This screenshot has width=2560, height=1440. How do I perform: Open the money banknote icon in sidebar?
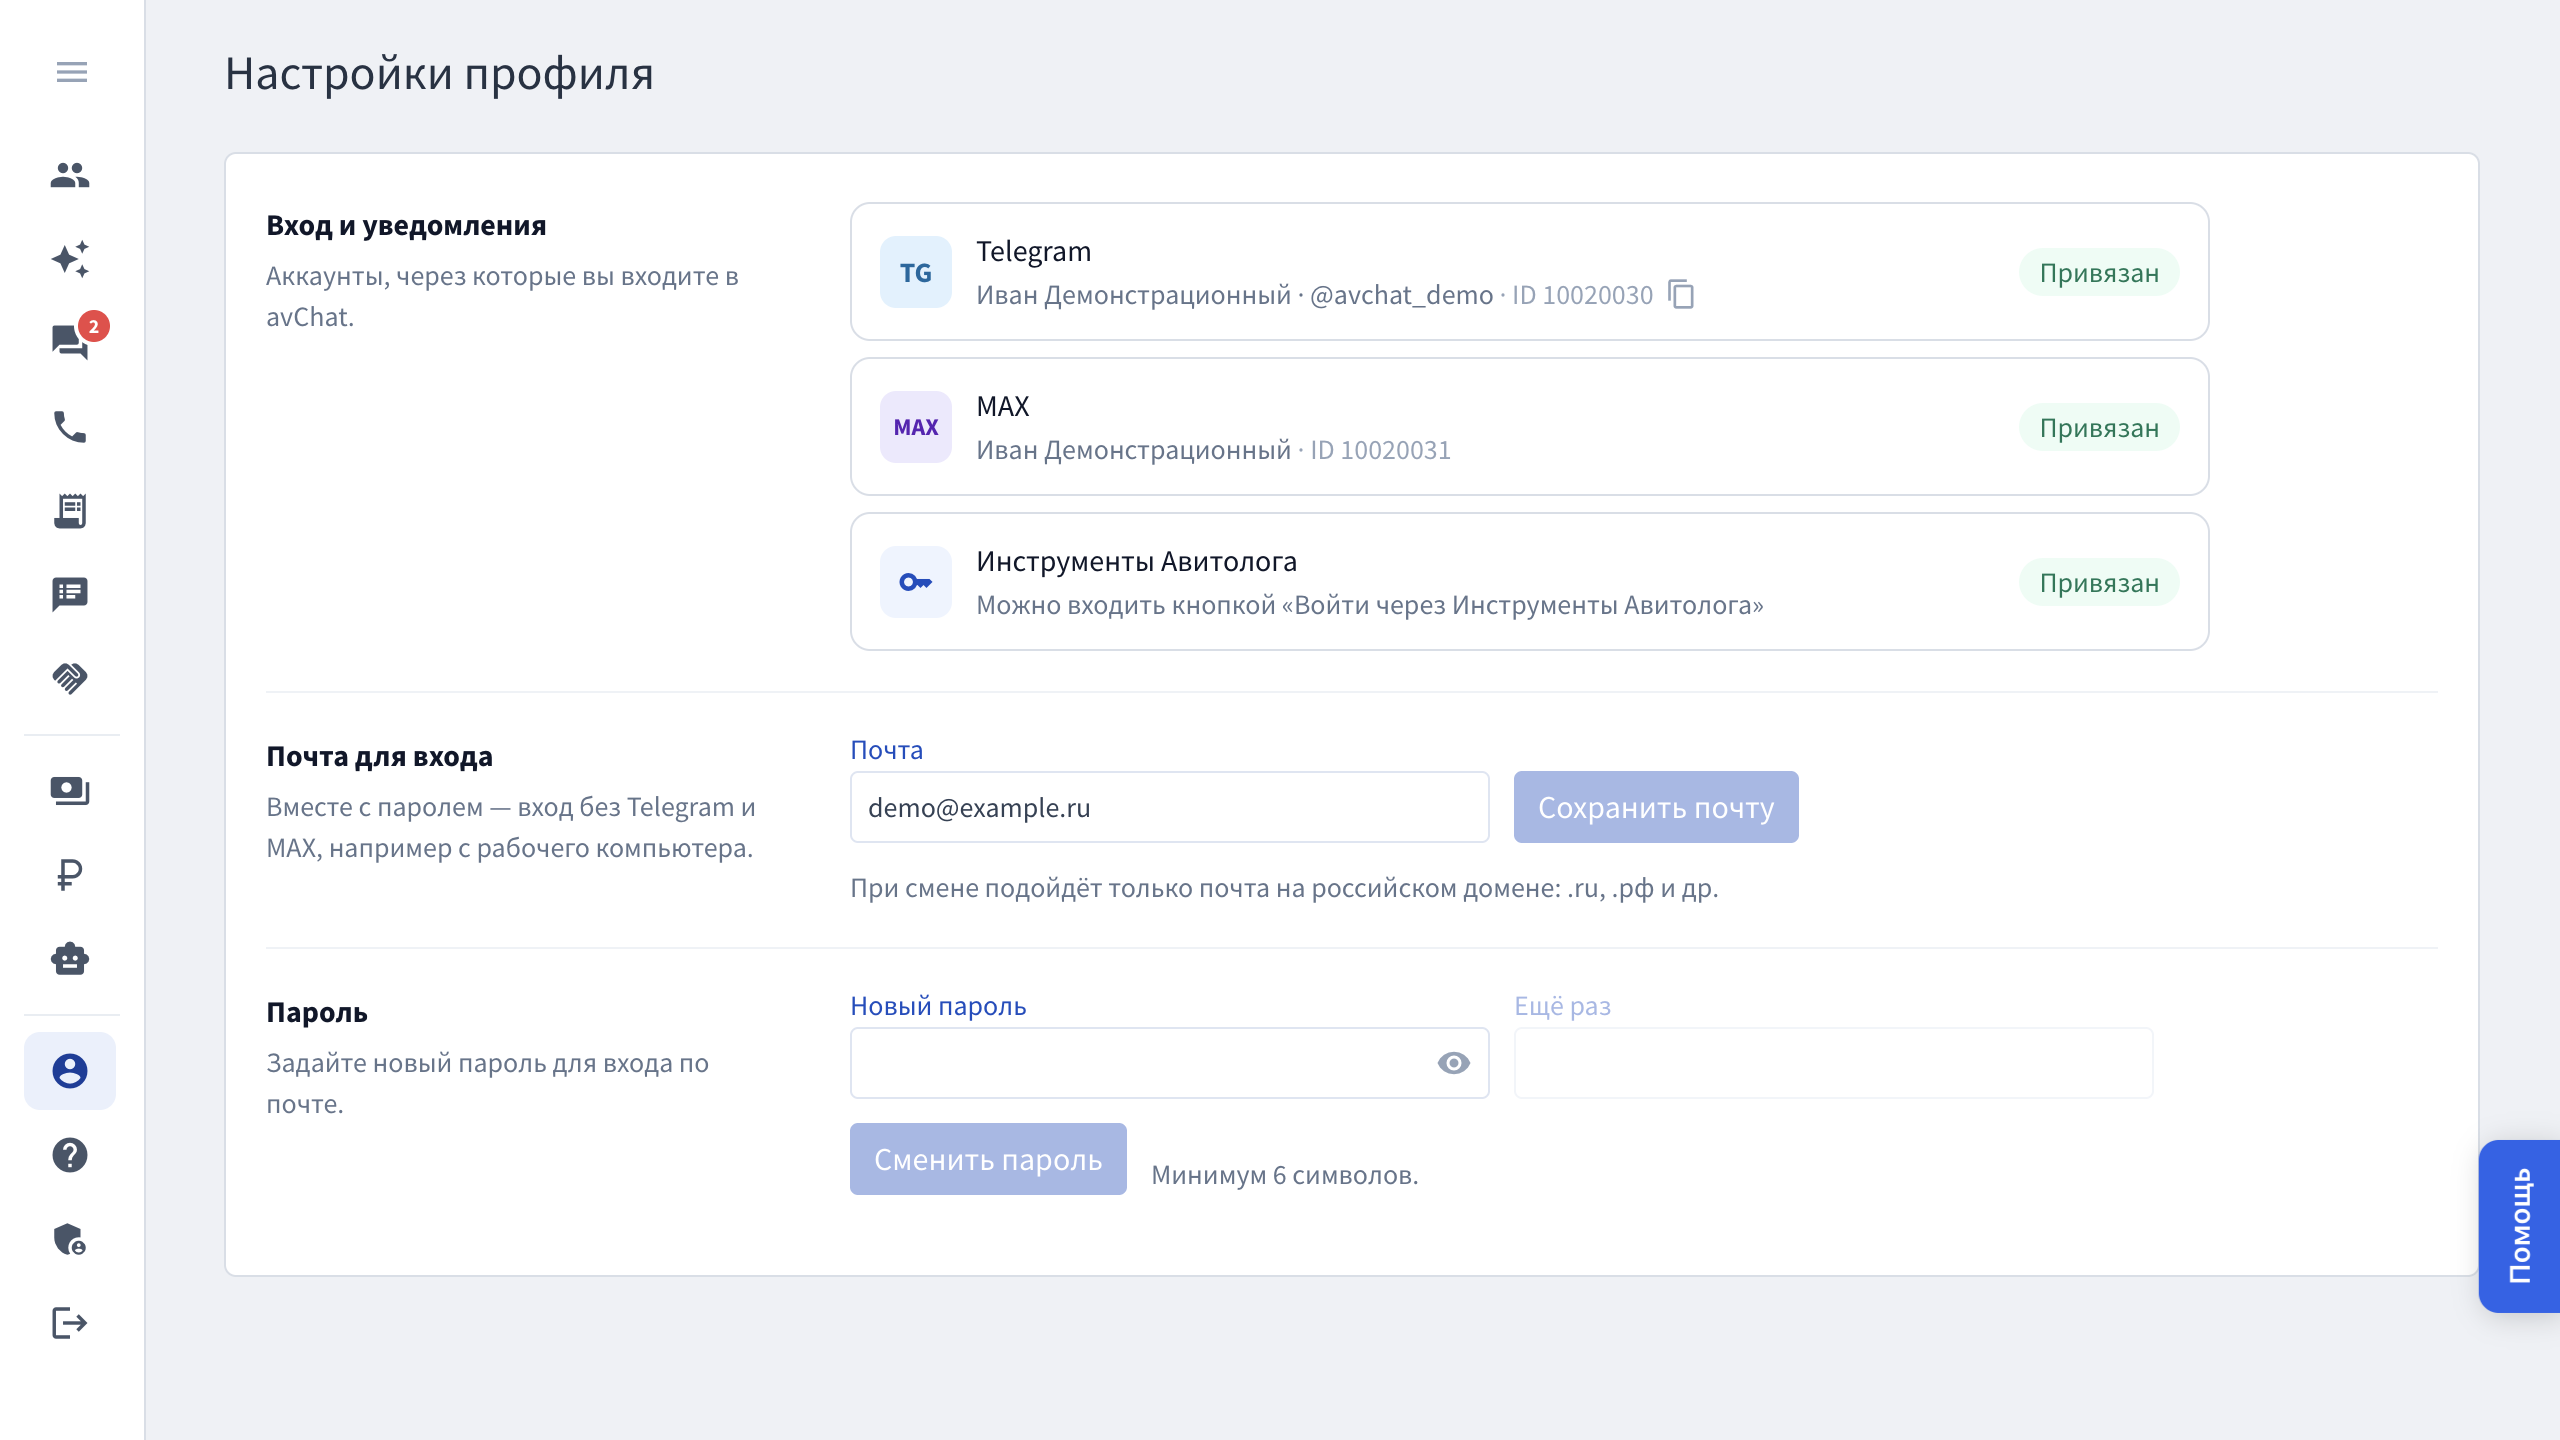[x=70, y=791]
